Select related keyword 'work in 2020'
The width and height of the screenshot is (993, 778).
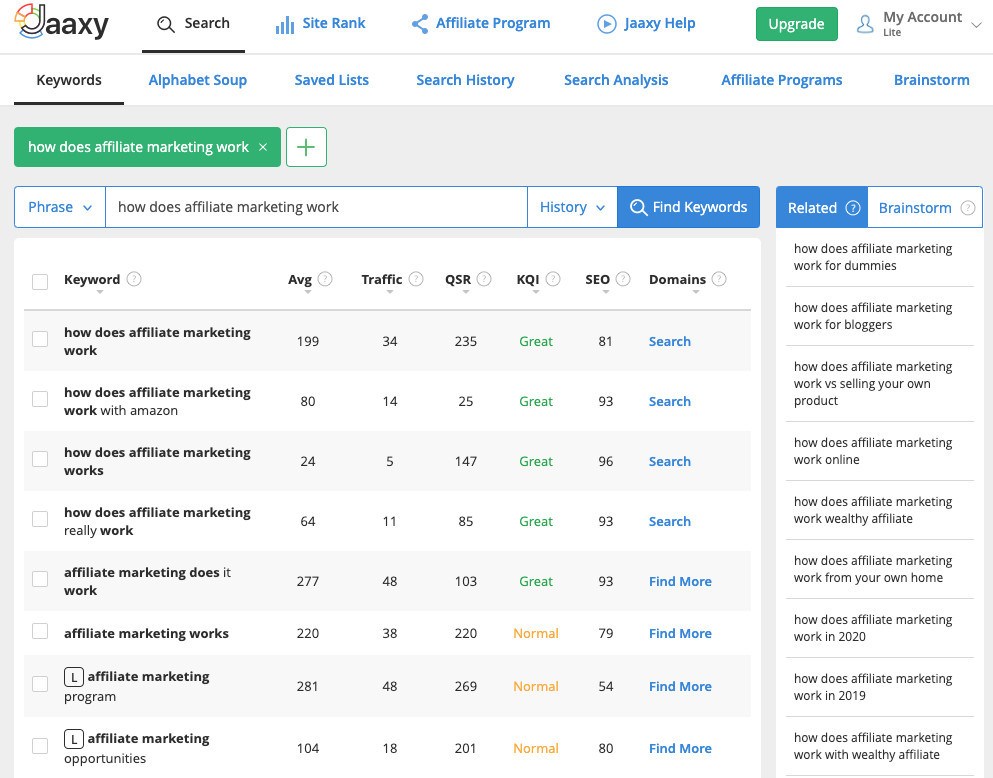(873, 628)
